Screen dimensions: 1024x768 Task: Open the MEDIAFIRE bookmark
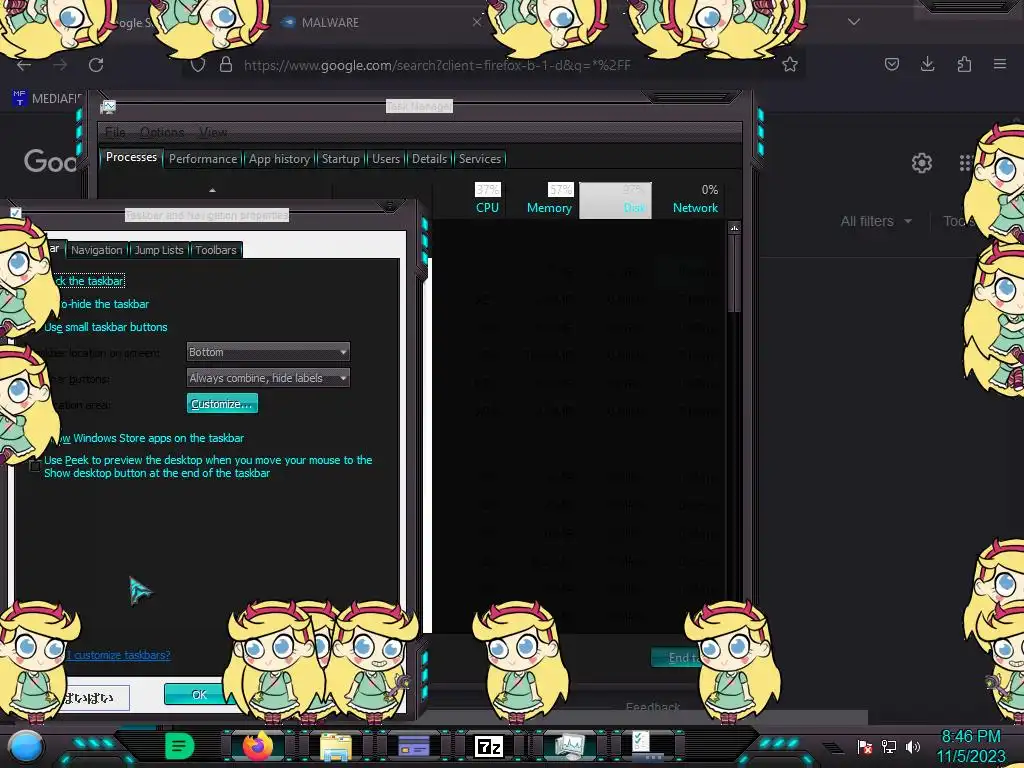tap(47, 99)
